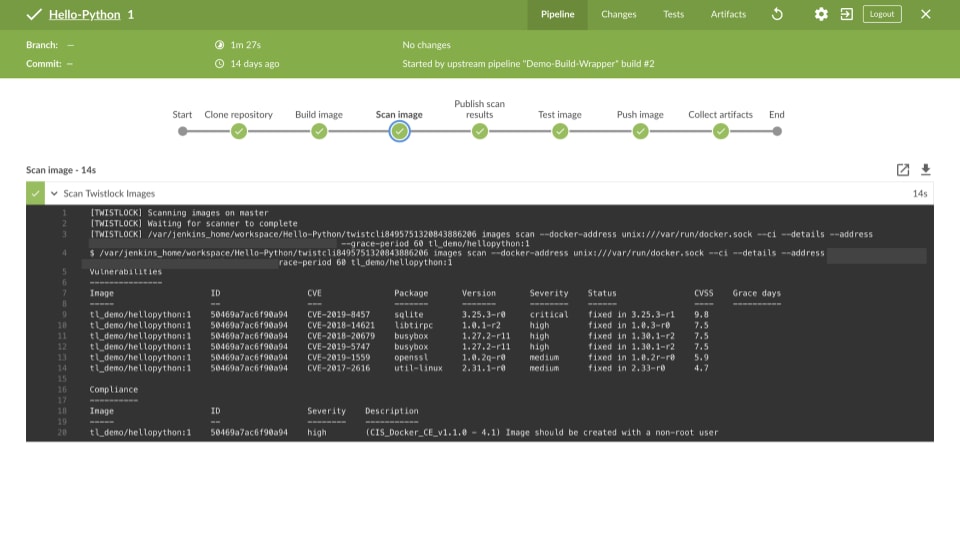Click the go to classic icon
Viewport: 960px width, 540px height.
coord(846,14)
